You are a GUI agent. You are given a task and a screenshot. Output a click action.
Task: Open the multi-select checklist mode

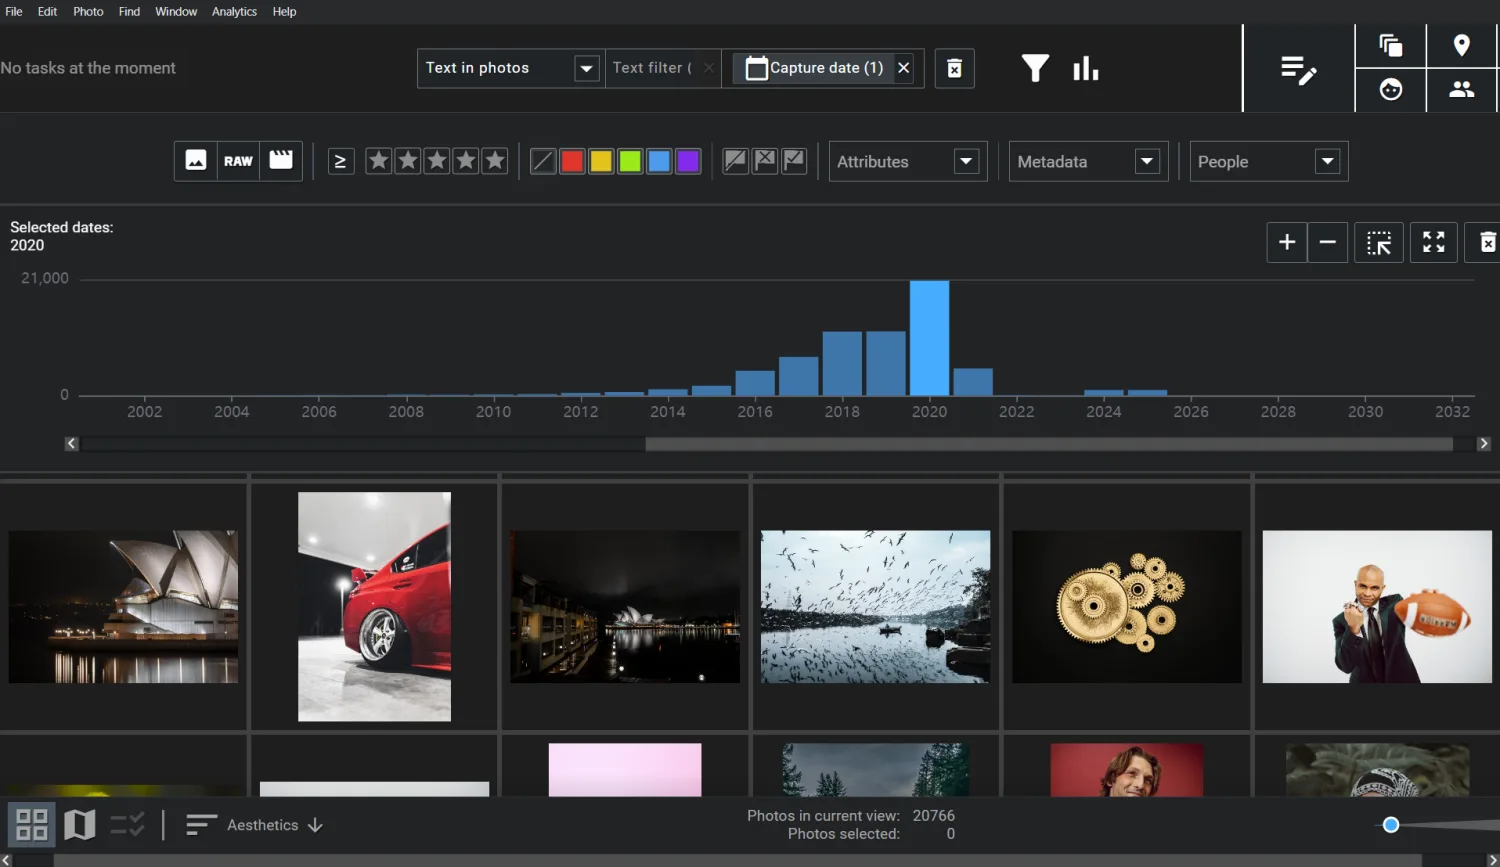[128, 825]
